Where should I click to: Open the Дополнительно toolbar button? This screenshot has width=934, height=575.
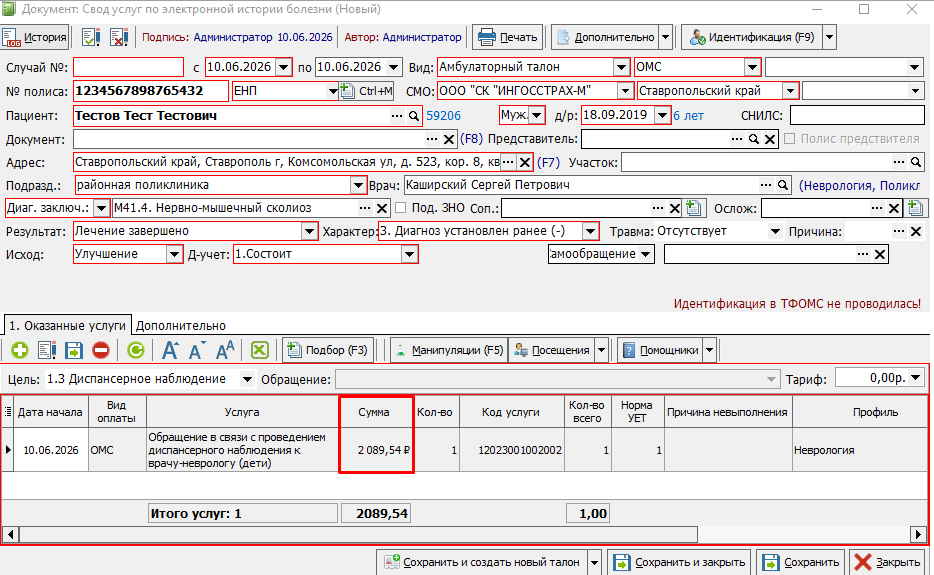point(605,37)
